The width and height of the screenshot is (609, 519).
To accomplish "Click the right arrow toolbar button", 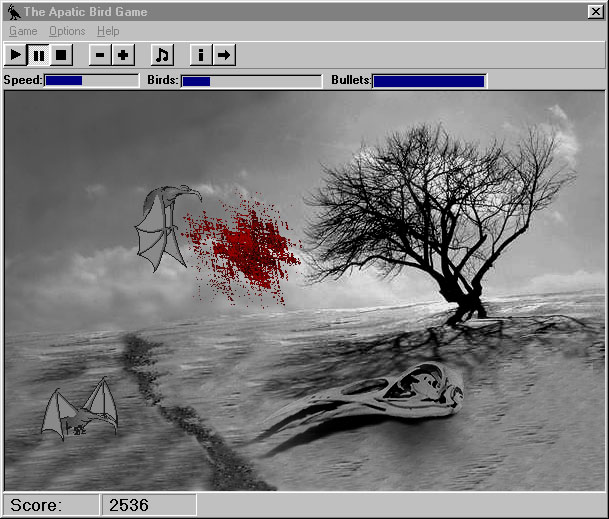I will (x=224, y=55).
